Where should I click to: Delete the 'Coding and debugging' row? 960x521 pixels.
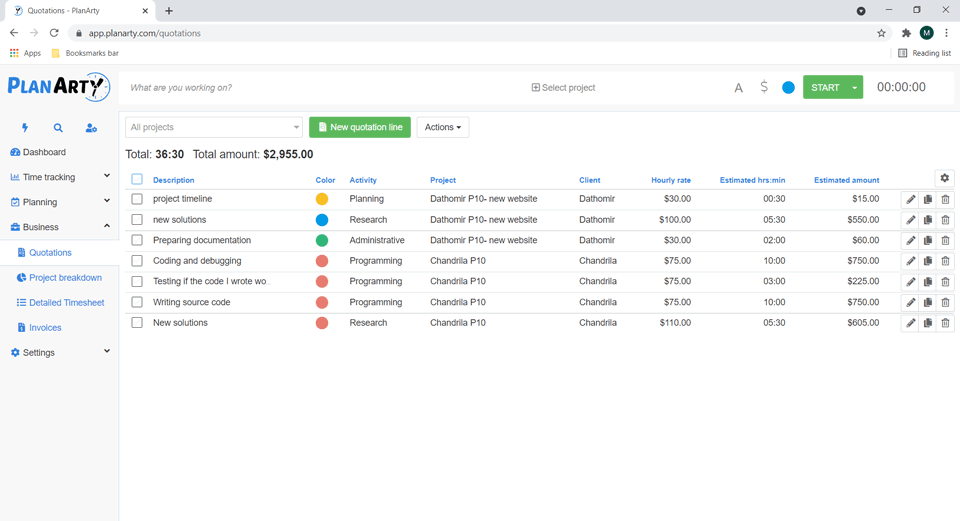945,261
